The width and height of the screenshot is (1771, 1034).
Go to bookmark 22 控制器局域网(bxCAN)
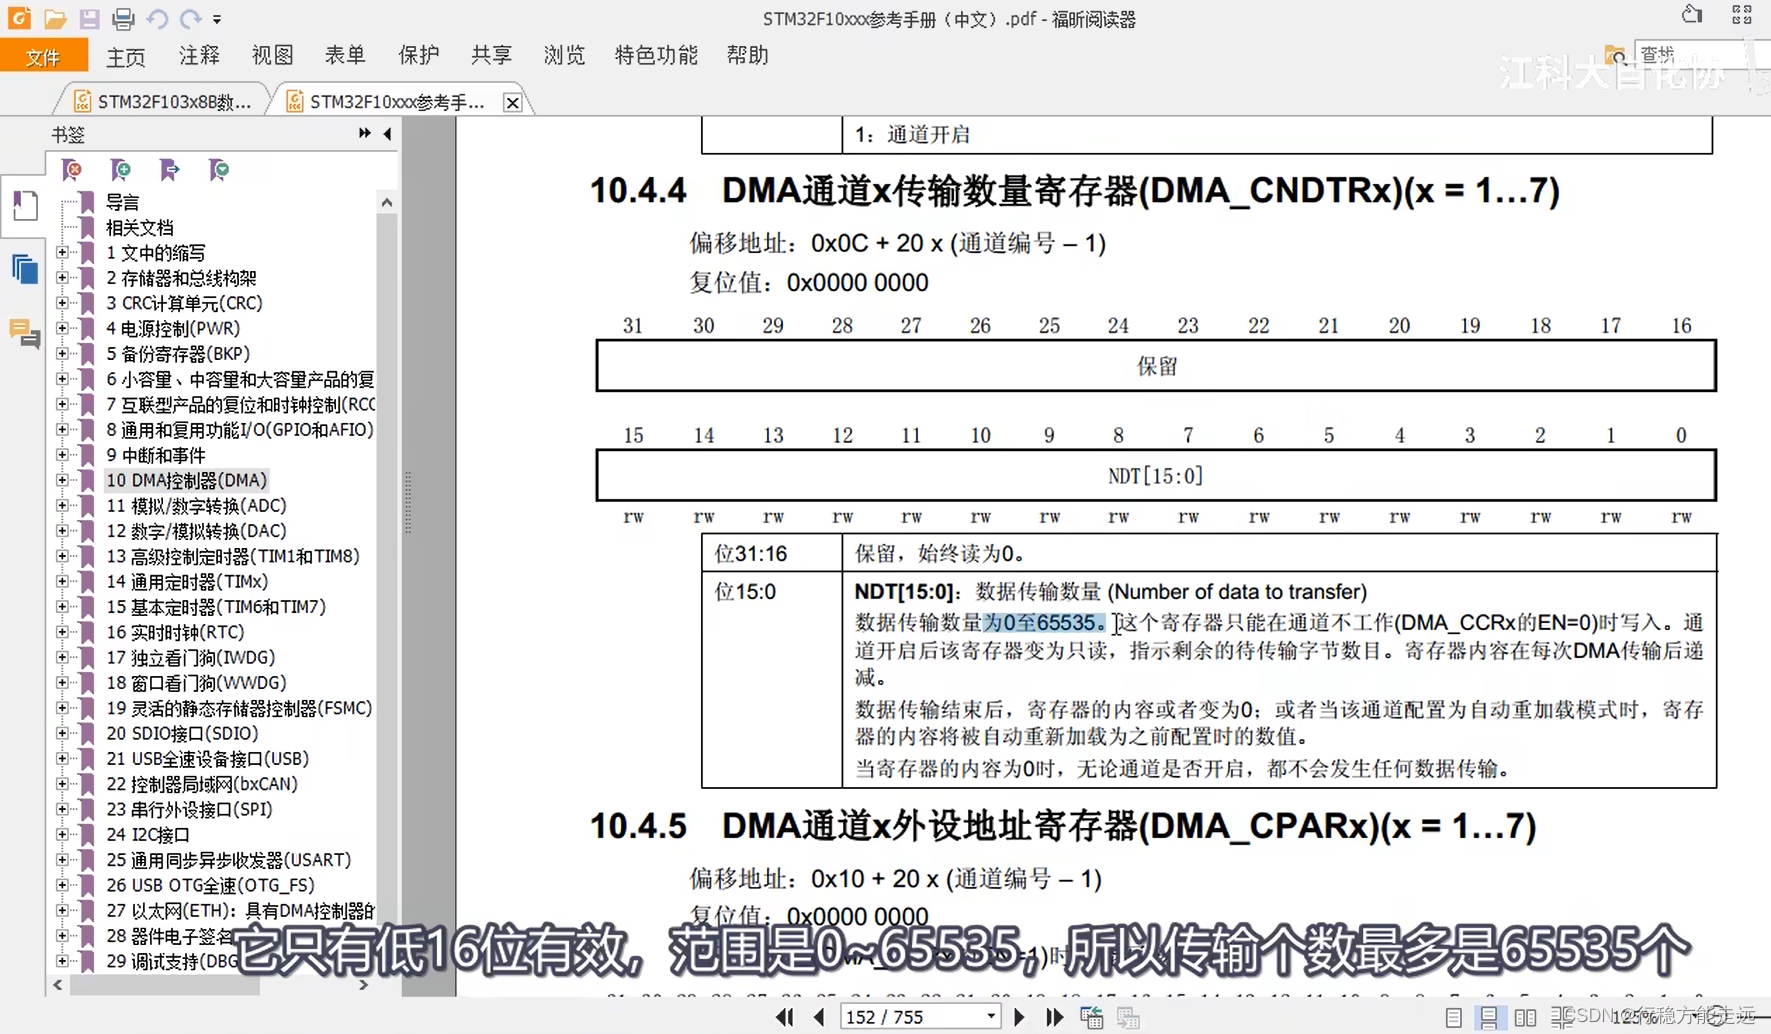click(202, 784)
